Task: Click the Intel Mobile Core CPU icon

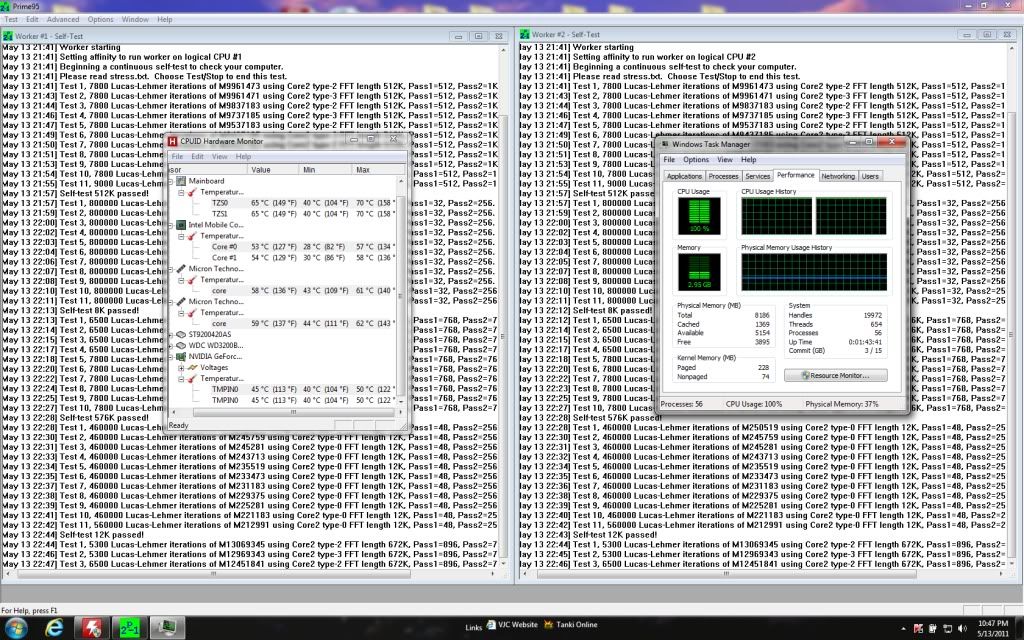Action: coord(182,225)
